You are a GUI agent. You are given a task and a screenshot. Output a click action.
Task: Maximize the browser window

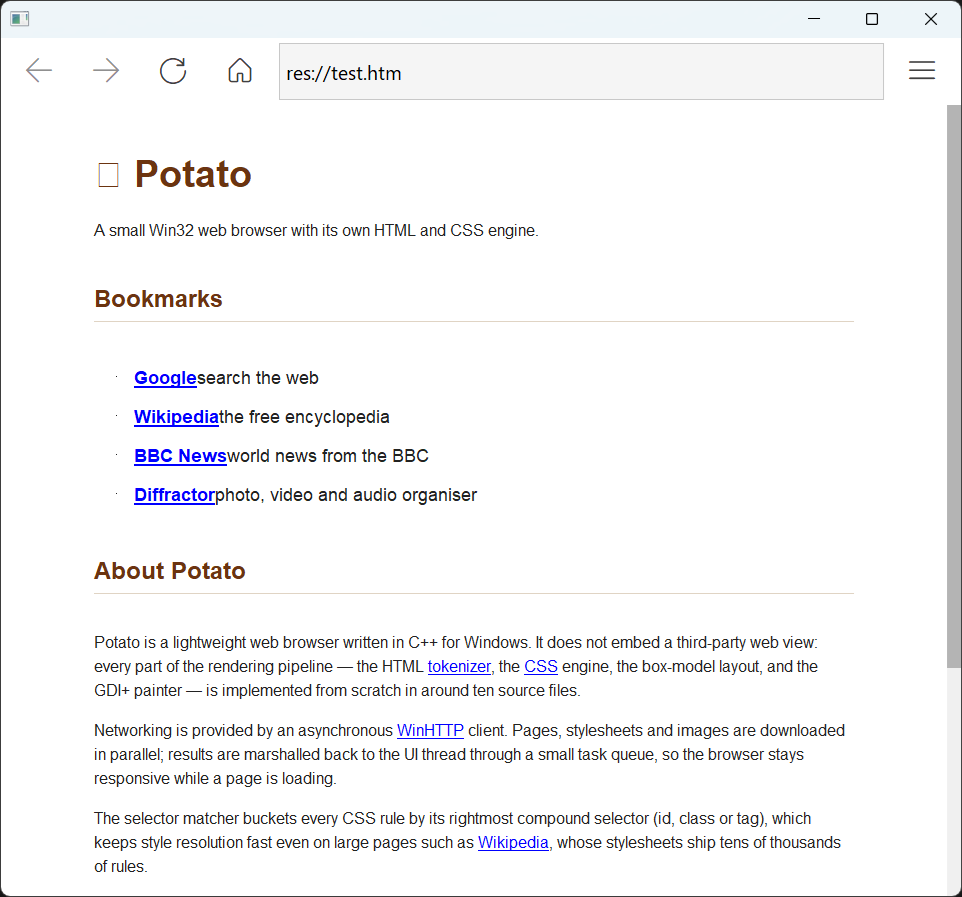pyautogui.click(x=872, y=19)
